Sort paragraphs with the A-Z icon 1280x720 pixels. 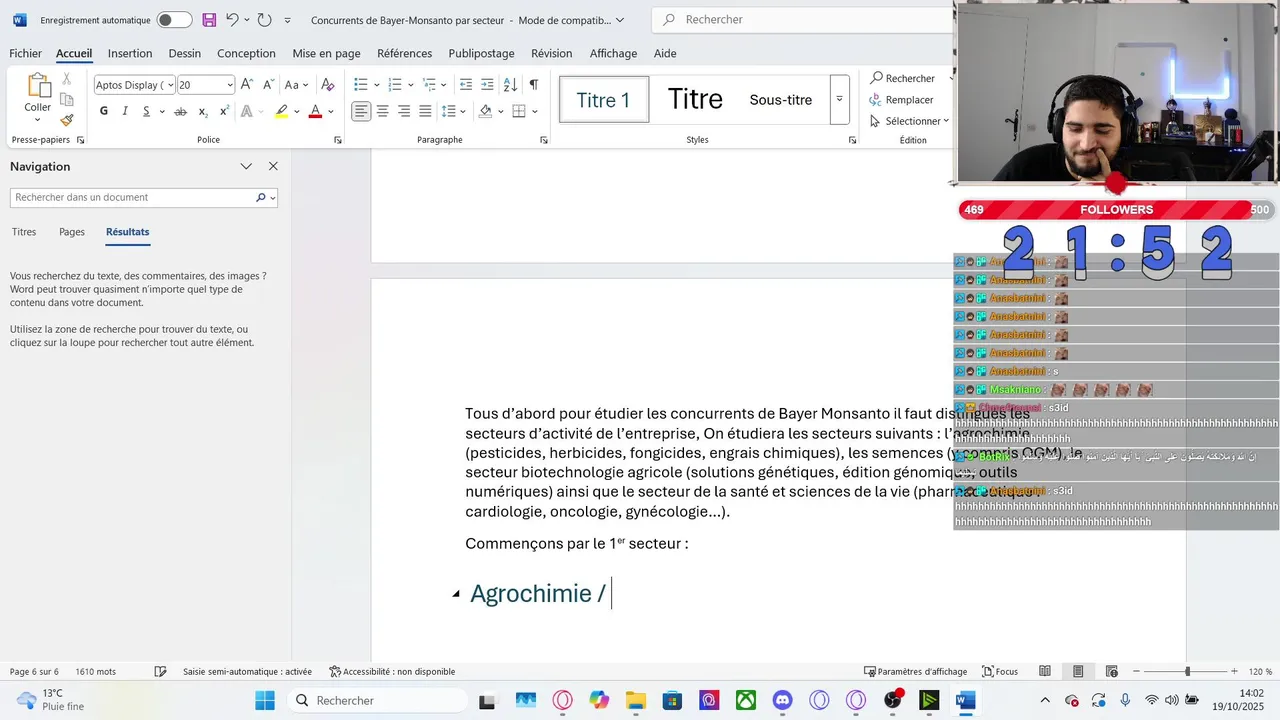[510, 85]
